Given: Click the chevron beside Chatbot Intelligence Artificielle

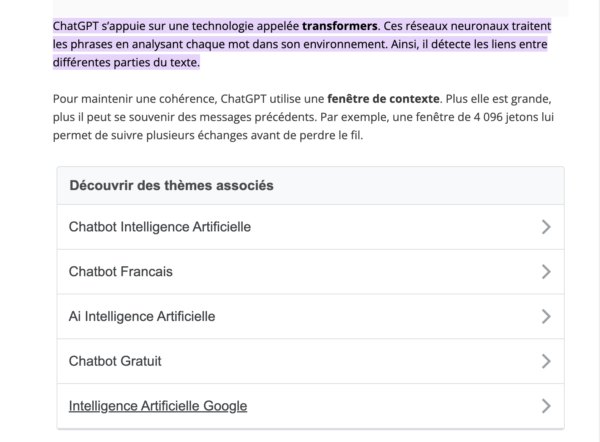Looking at the screenshot, I should [x=546, y=227].
